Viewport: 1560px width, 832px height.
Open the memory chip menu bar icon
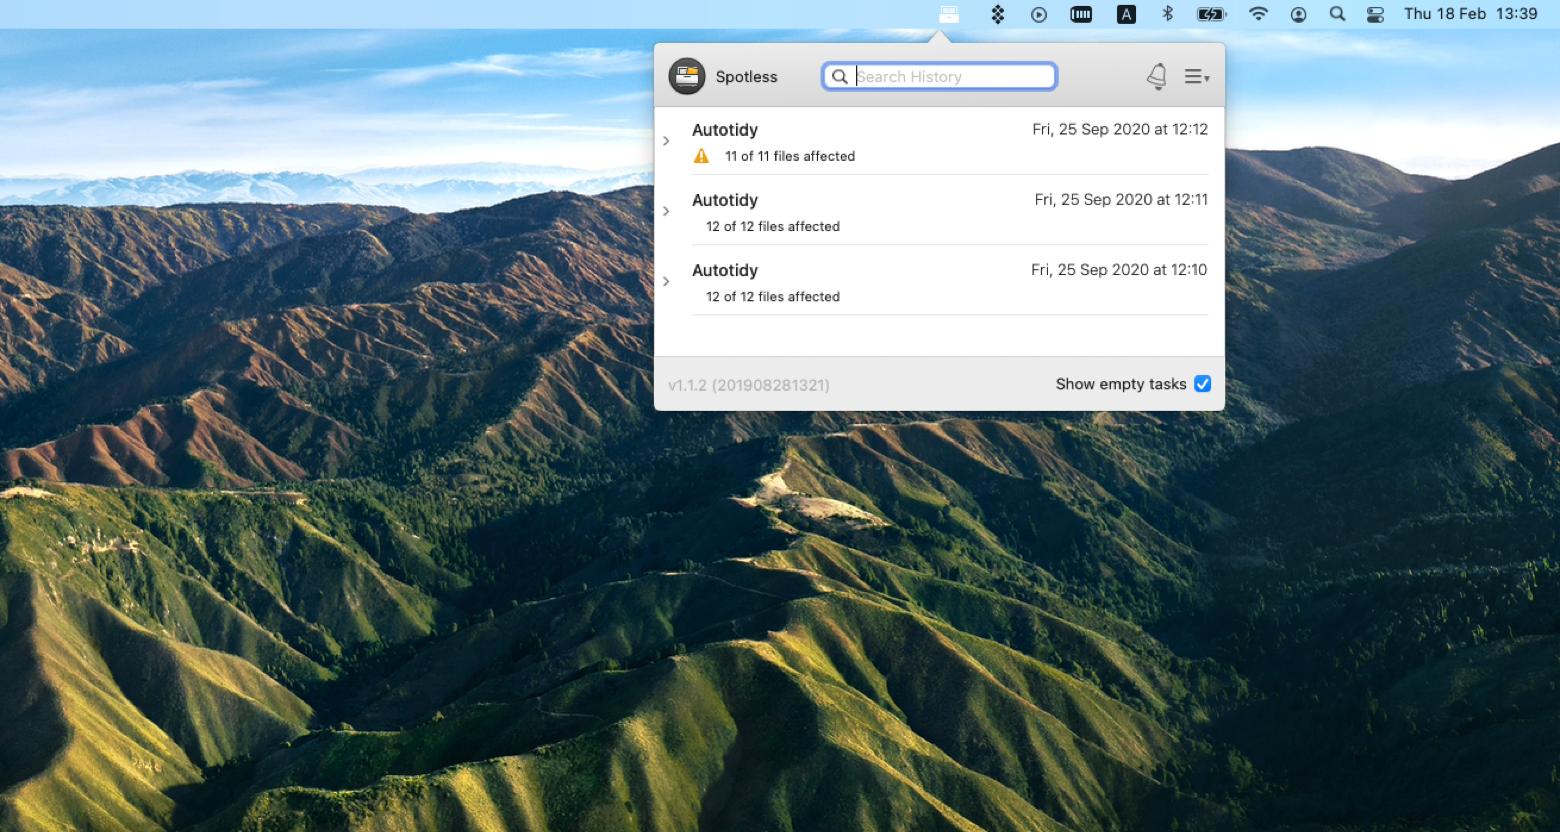1081,14
